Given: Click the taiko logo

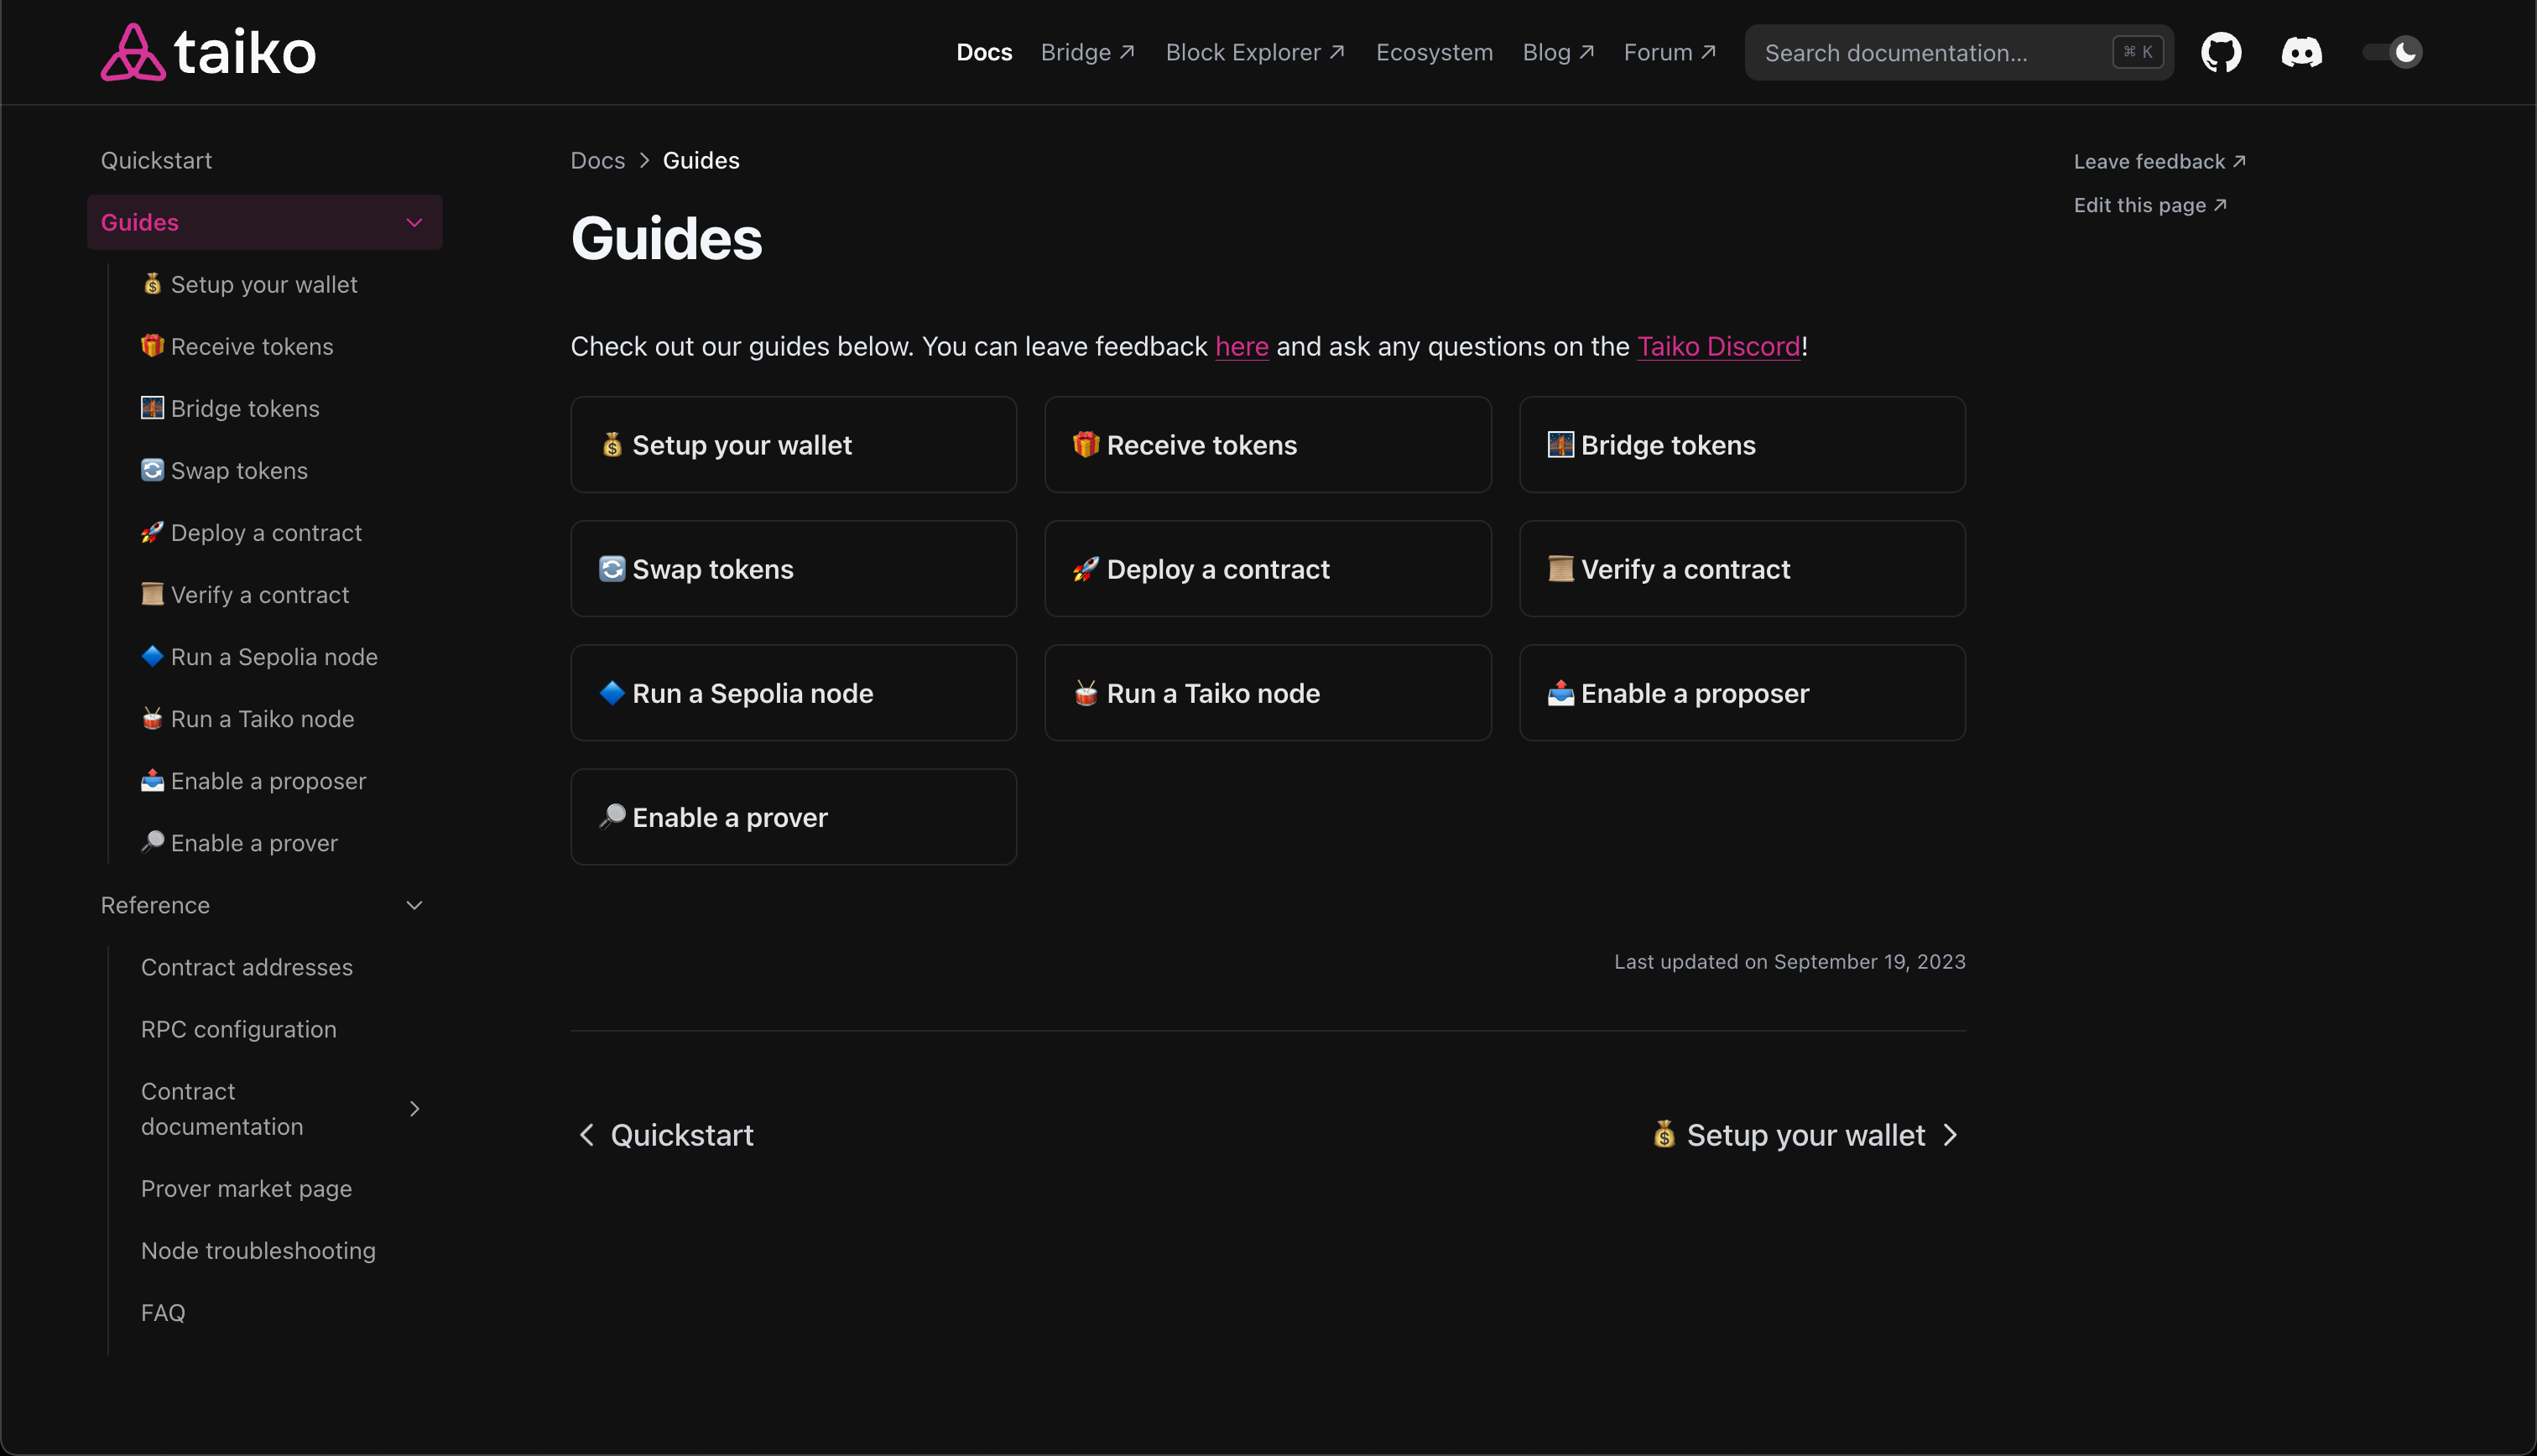Looking at the screenshot, I should 208,52.
